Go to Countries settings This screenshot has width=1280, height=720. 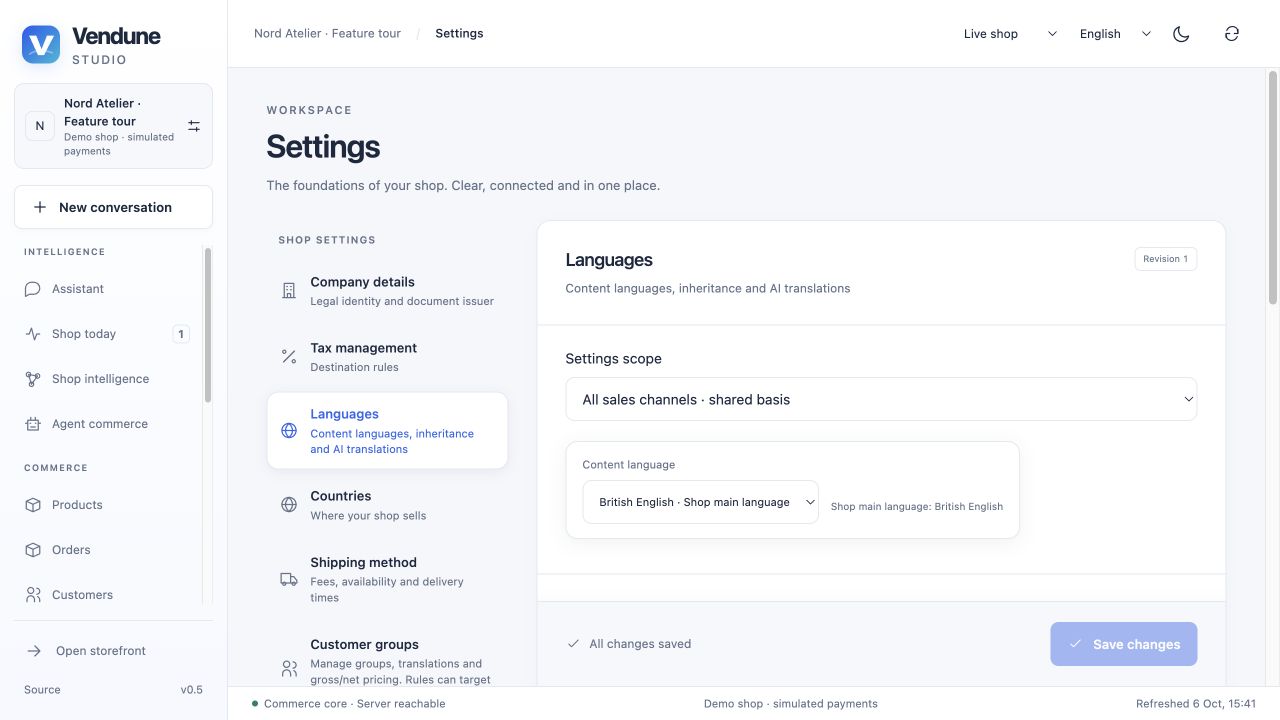click(x=387, y=505)
